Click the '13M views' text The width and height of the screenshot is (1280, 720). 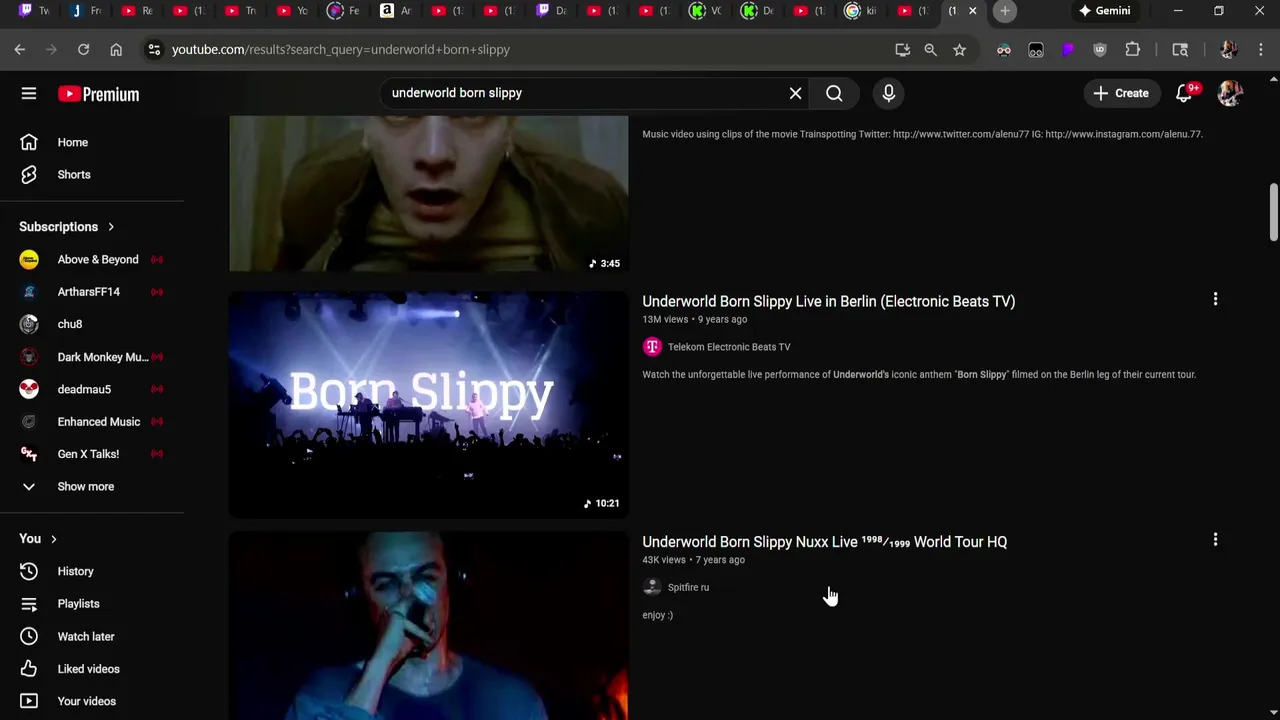(x=665, y=319)
